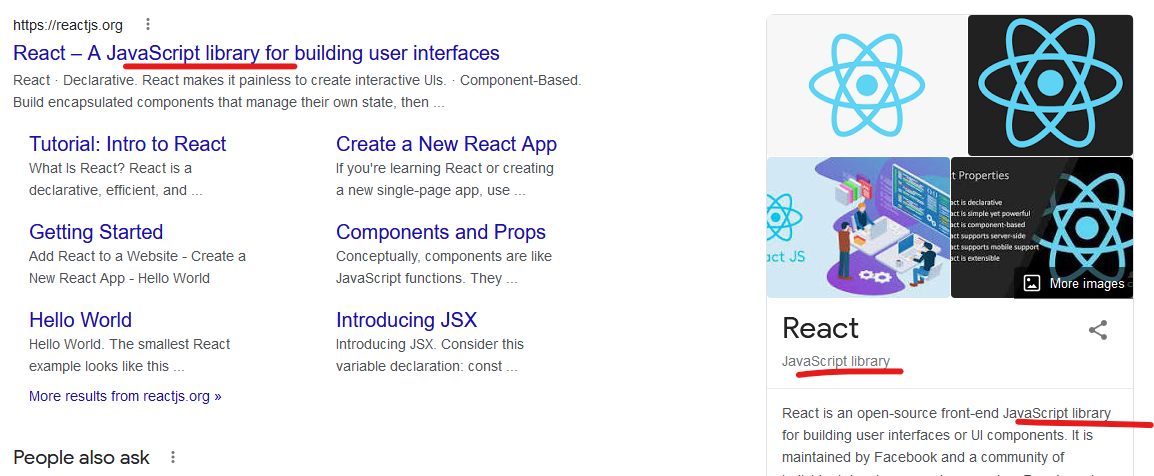
Task: Click the https://reactjs.org URL text
Action: [67, 24]
